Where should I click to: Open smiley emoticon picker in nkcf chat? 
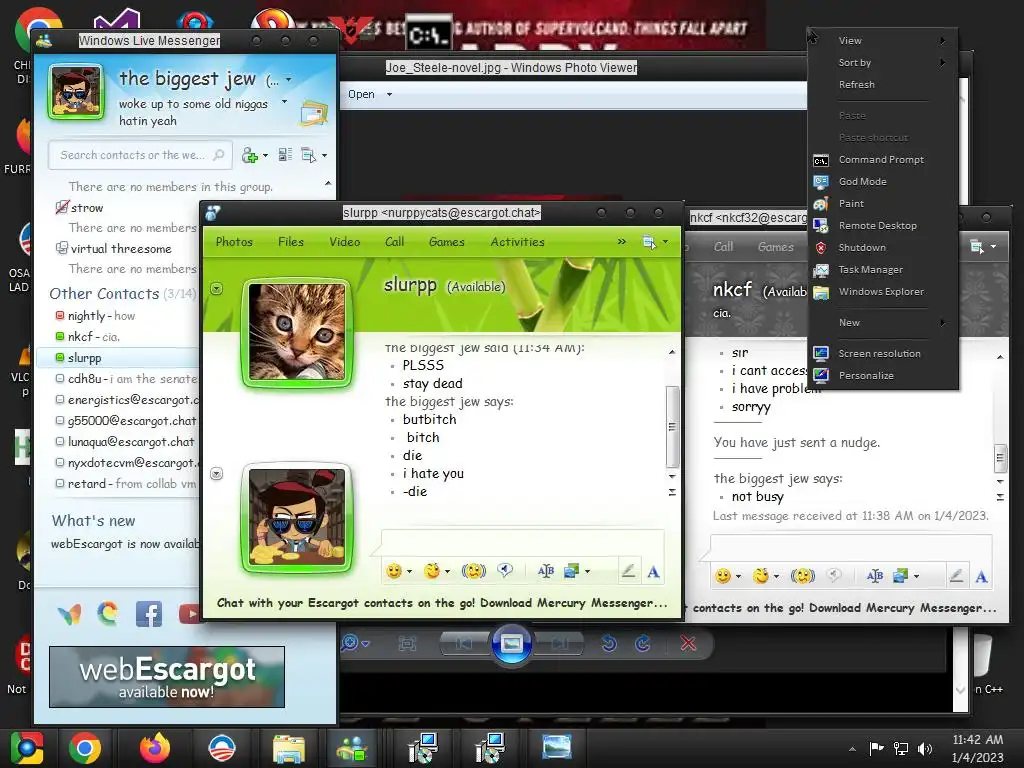[x=723, y=576]
